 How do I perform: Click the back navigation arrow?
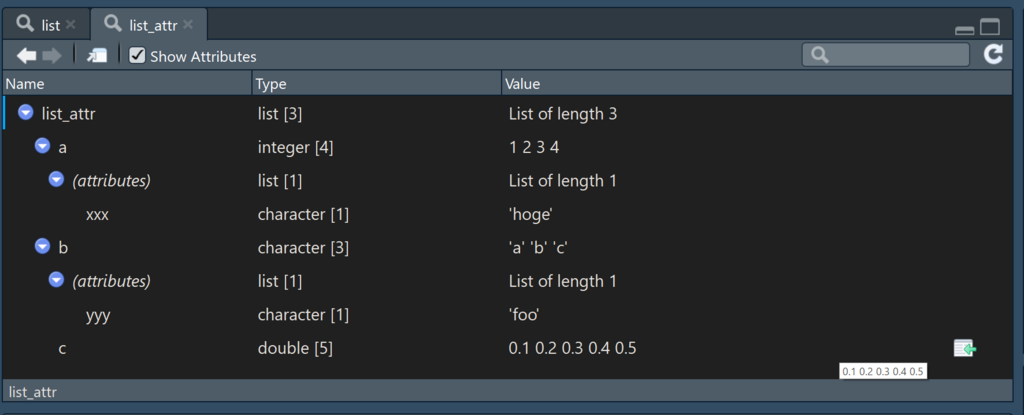27,56
